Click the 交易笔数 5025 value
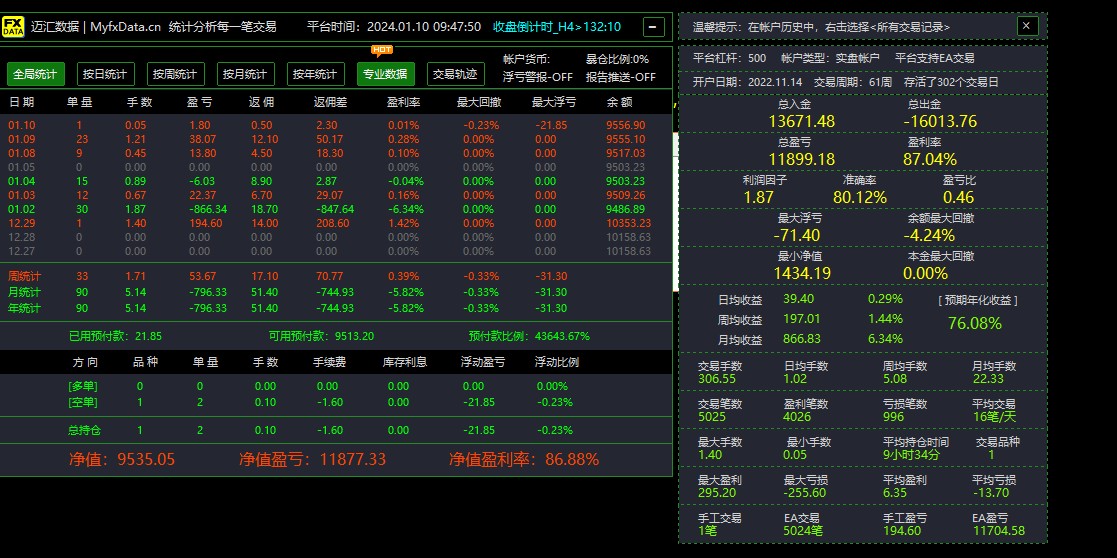The image size is (1117, 558). click(x=712, y=417)
